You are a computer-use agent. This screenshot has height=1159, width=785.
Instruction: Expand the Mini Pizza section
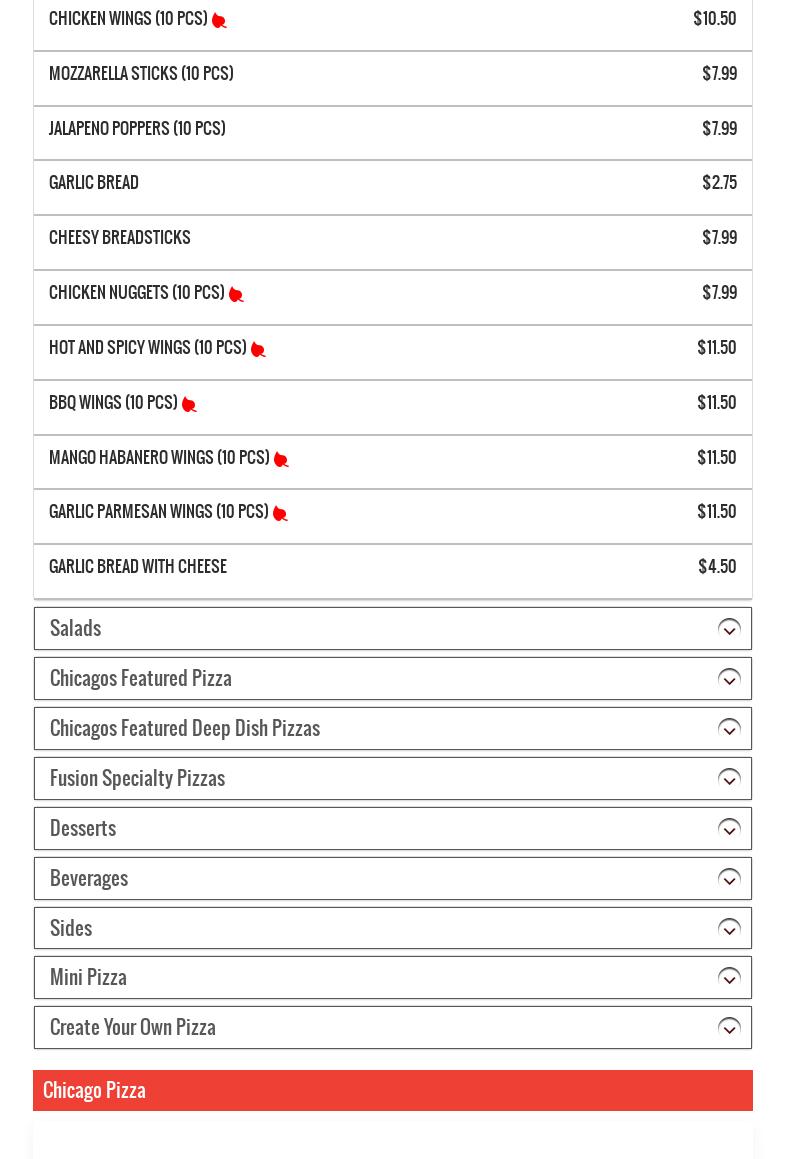pyautogui.click(x=392, y=978)
